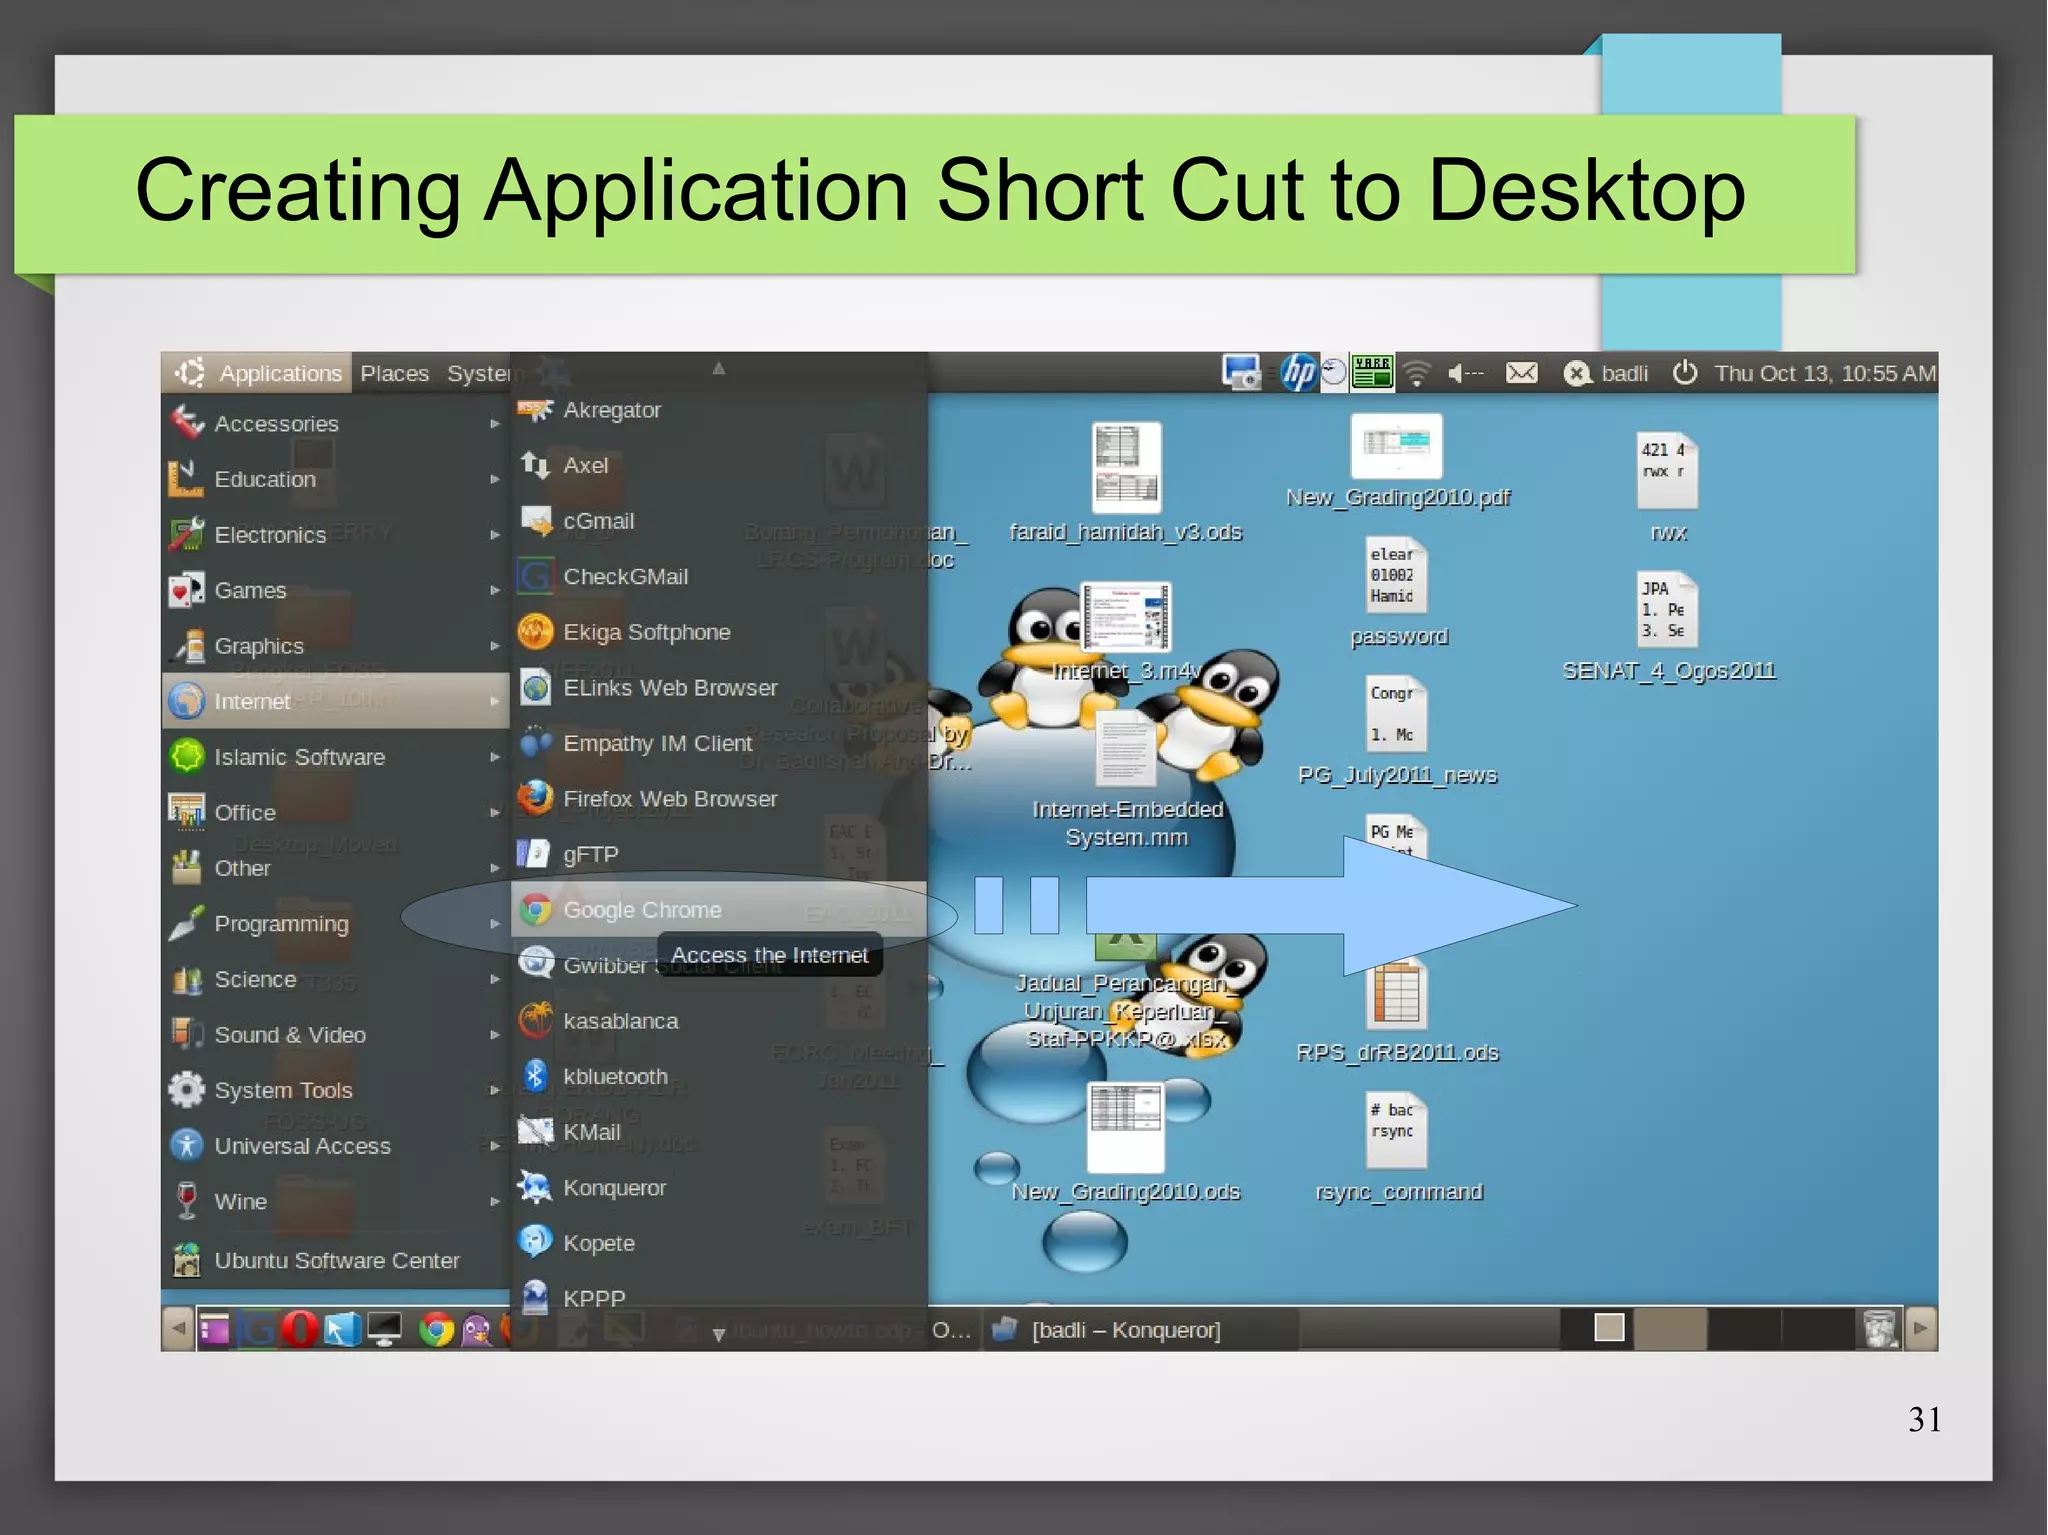Expand the Games submenu arrow
The height and width of the screenshot is (1535, 2048).
494,590
